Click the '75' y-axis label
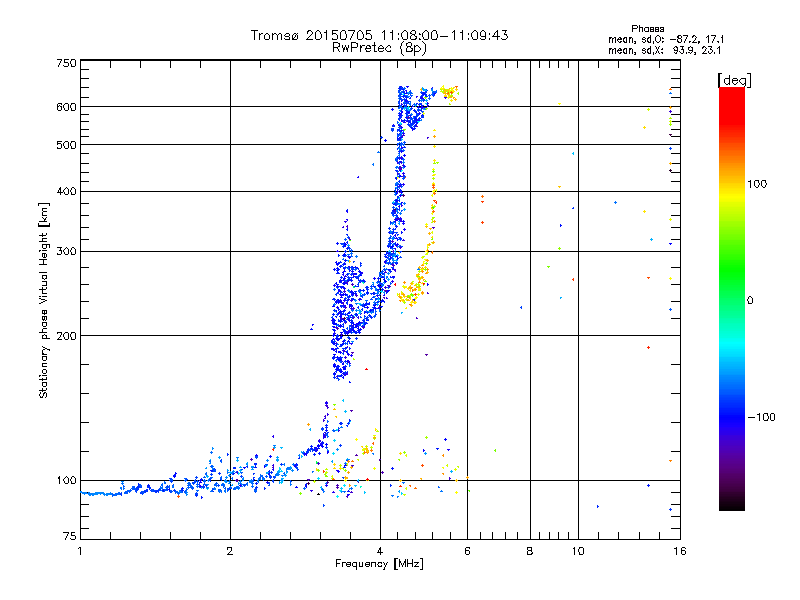Image resolution: width=800 pixels, height=600 pixels. pyautogui.click(x=70, y=536)
